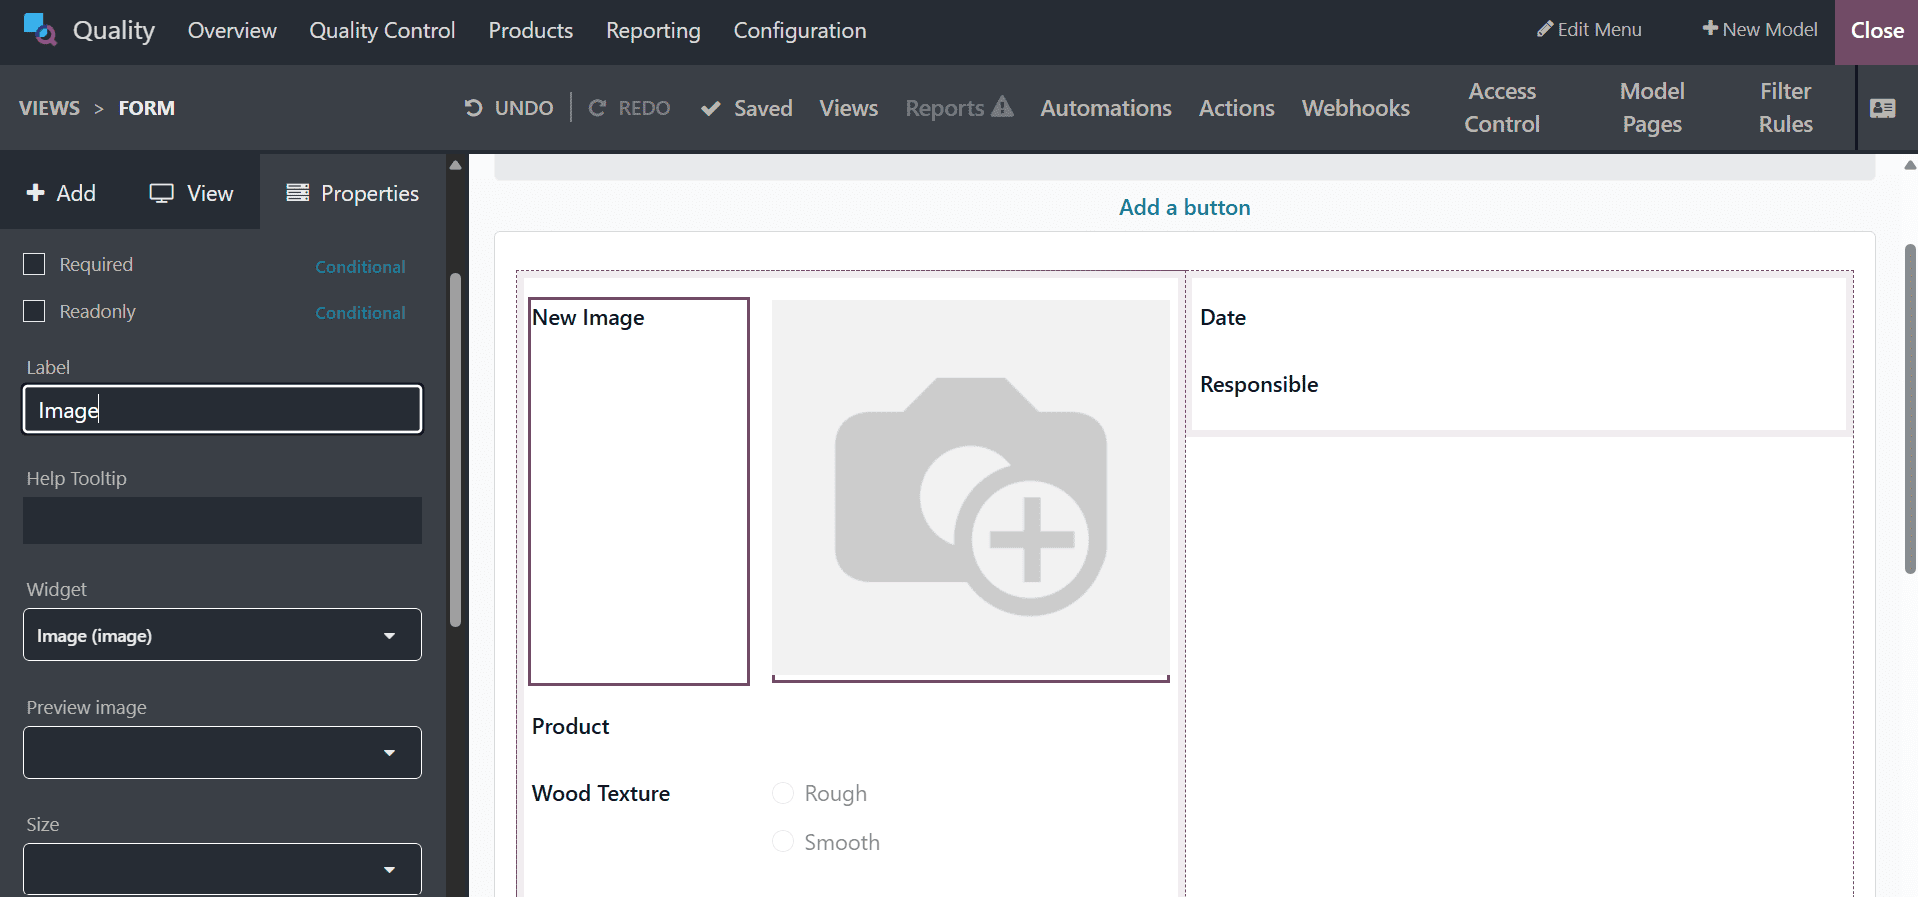Open the Reporting menu
The height and width of the screenshot is (897, 1918).
pos(653,30)
